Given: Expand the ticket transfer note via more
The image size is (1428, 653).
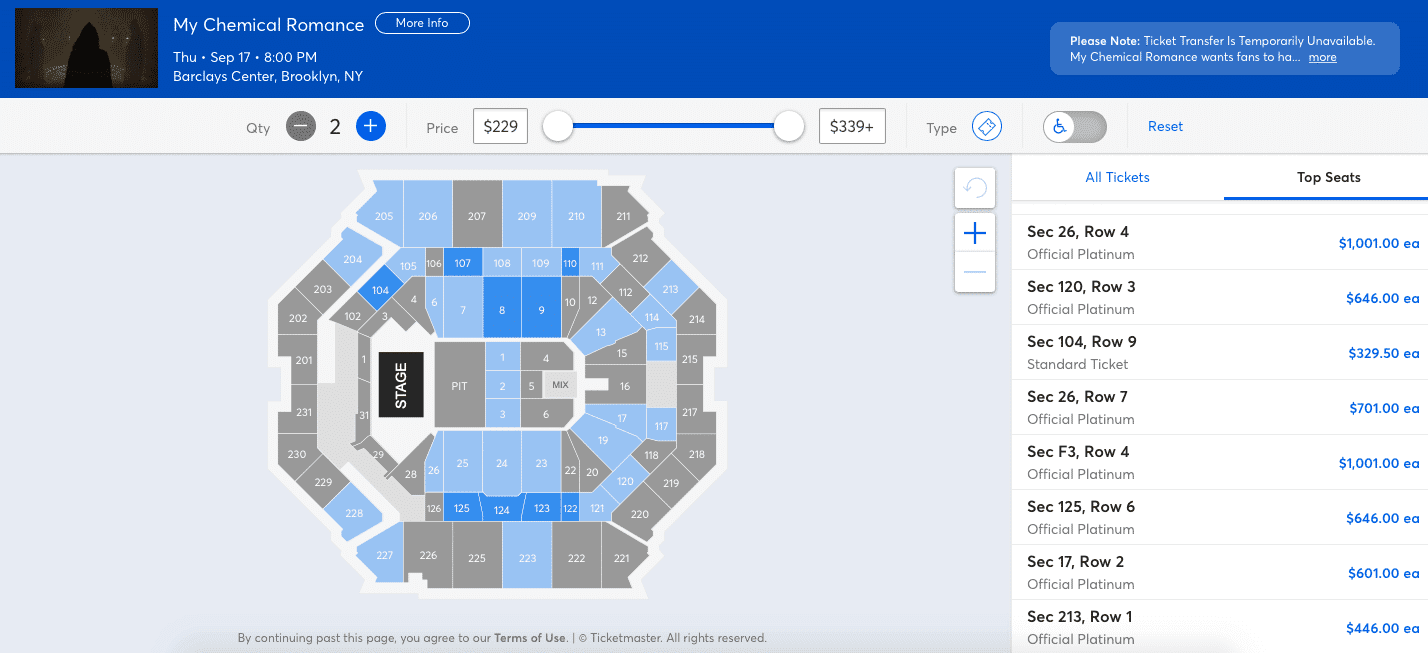Looking at the screenshot, I should 1322,57.
